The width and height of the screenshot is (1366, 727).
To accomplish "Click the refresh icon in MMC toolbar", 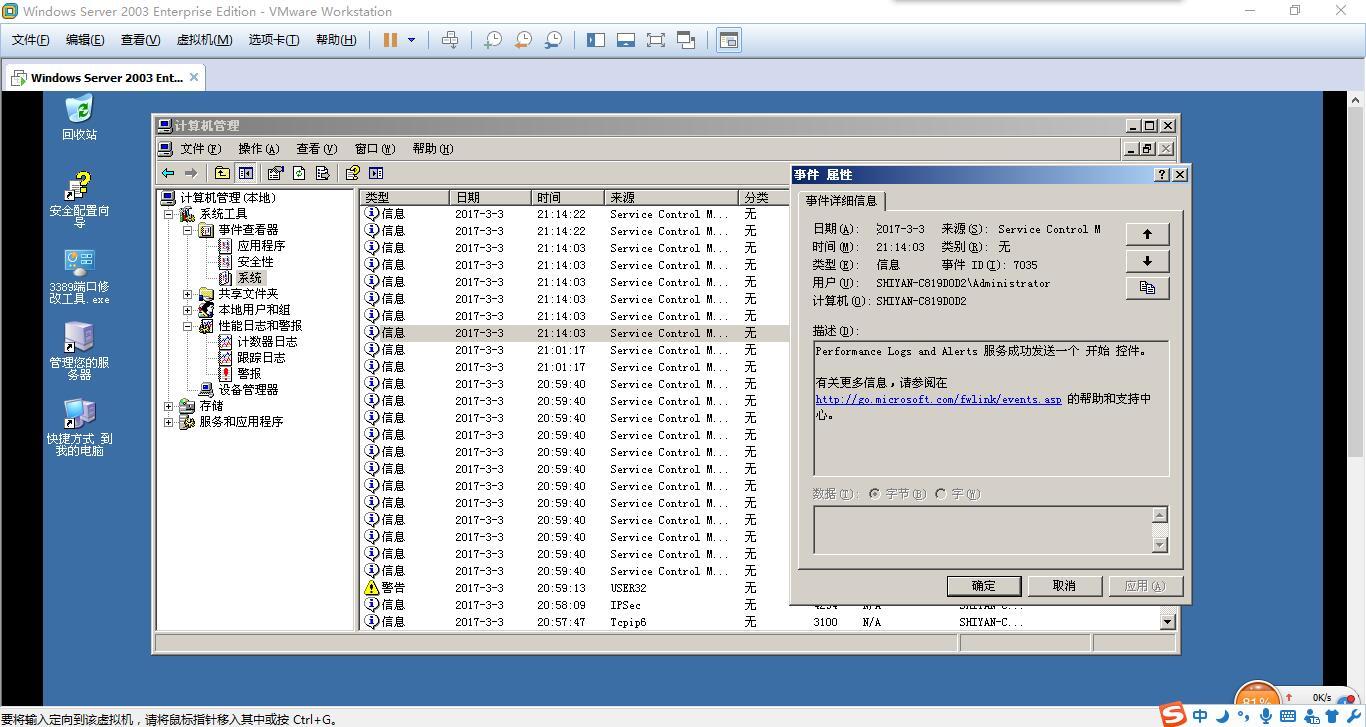I will (x=299, y=173).
